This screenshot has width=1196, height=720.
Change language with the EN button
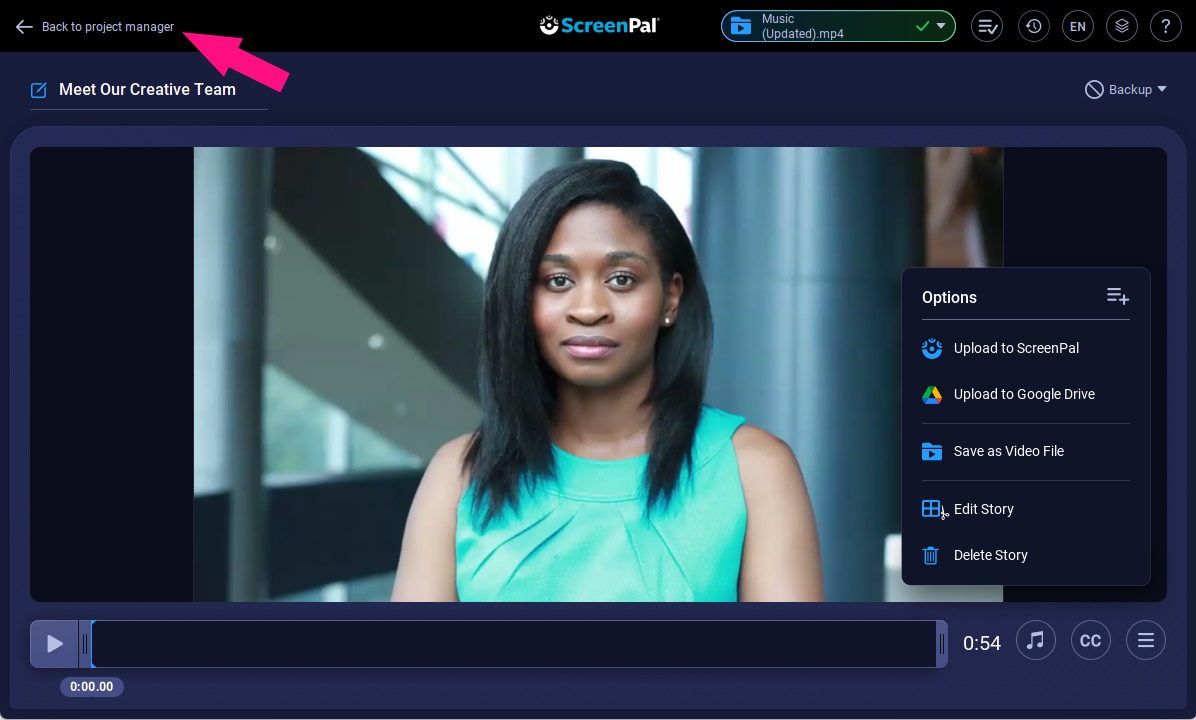pos(1078,26)
